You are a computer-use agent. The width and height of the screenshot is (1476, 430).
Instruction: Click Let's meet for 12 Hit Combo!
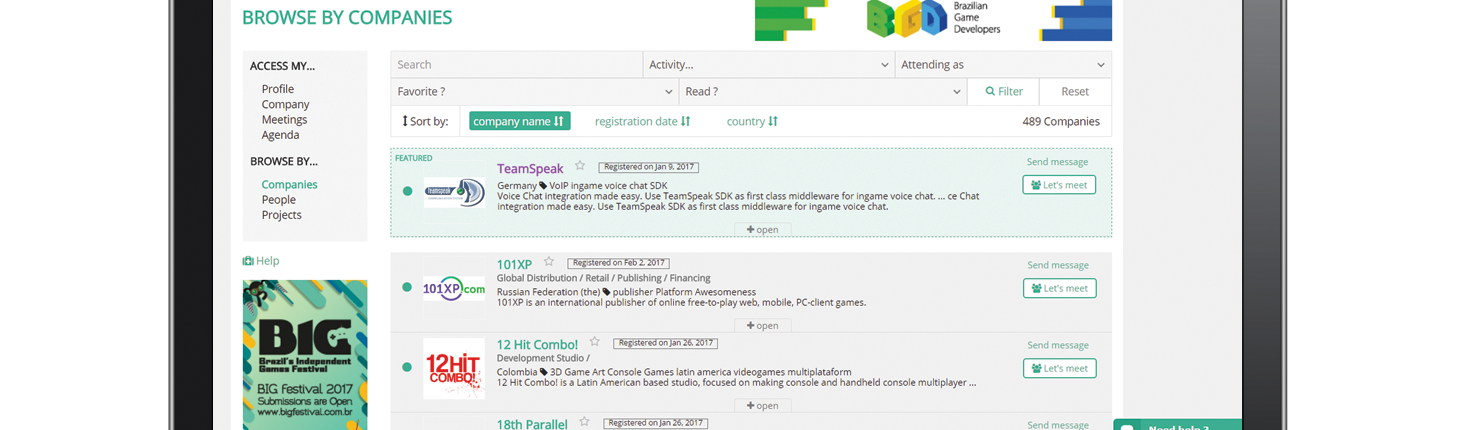point(1059,368)
